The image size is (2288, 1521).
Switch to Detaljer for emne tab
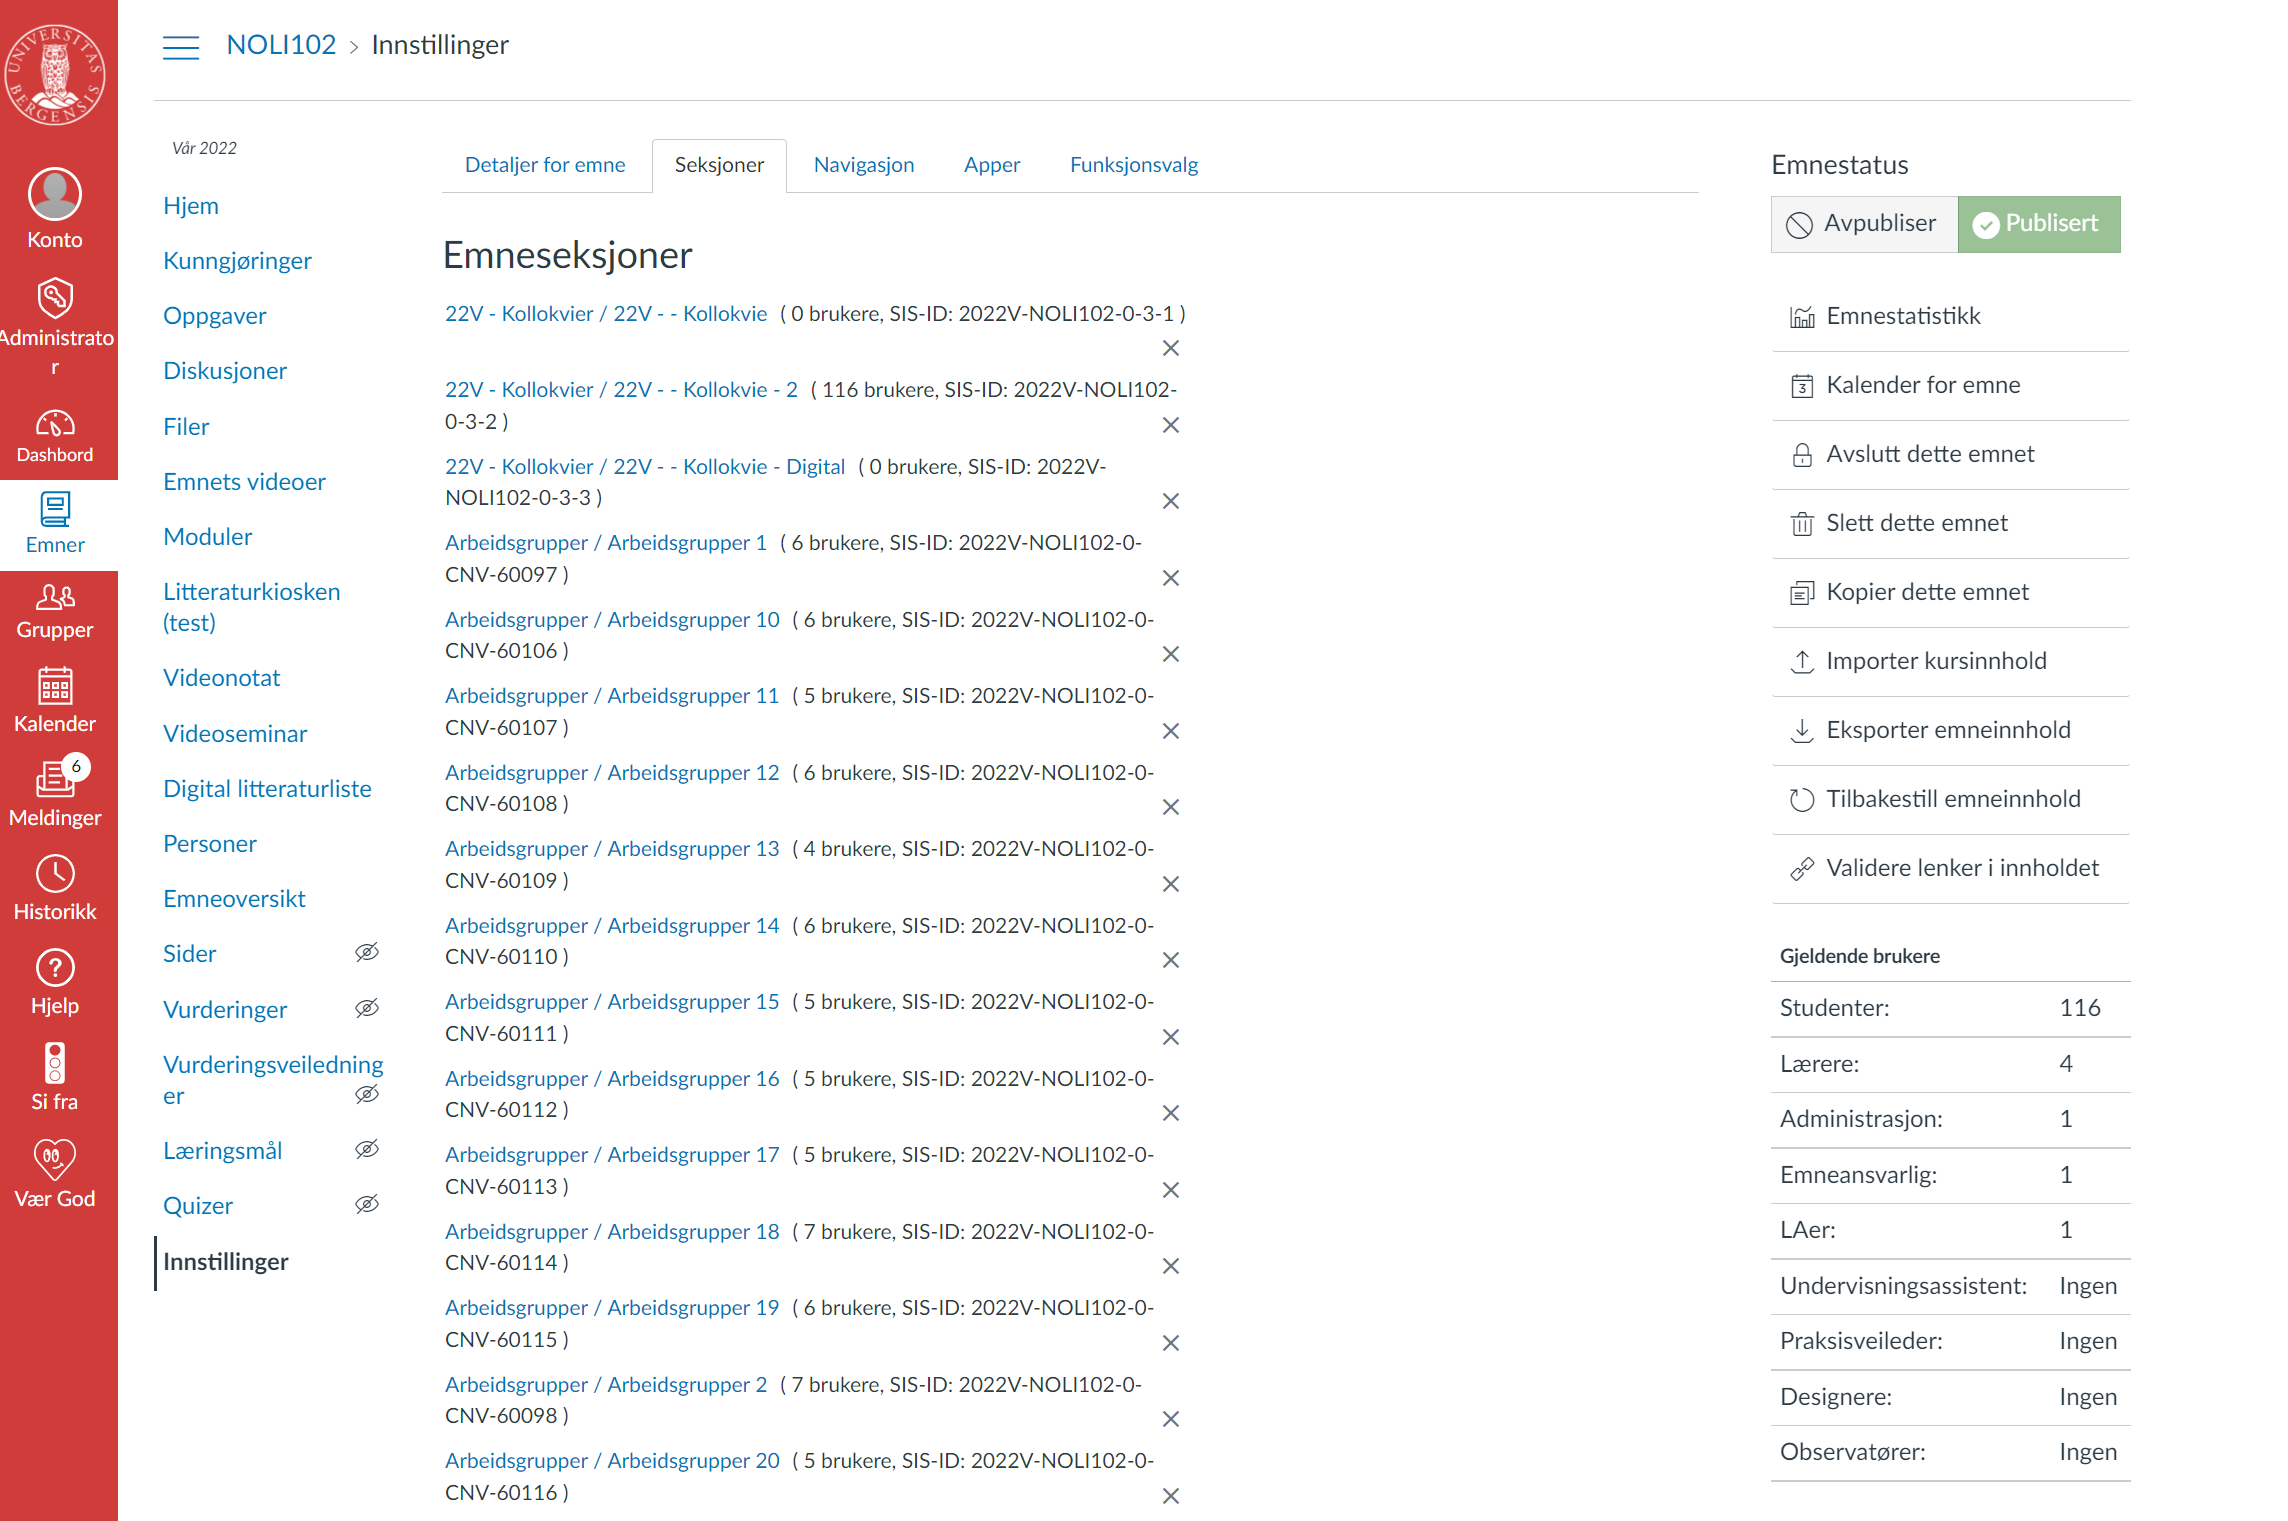tap(545, 165)
